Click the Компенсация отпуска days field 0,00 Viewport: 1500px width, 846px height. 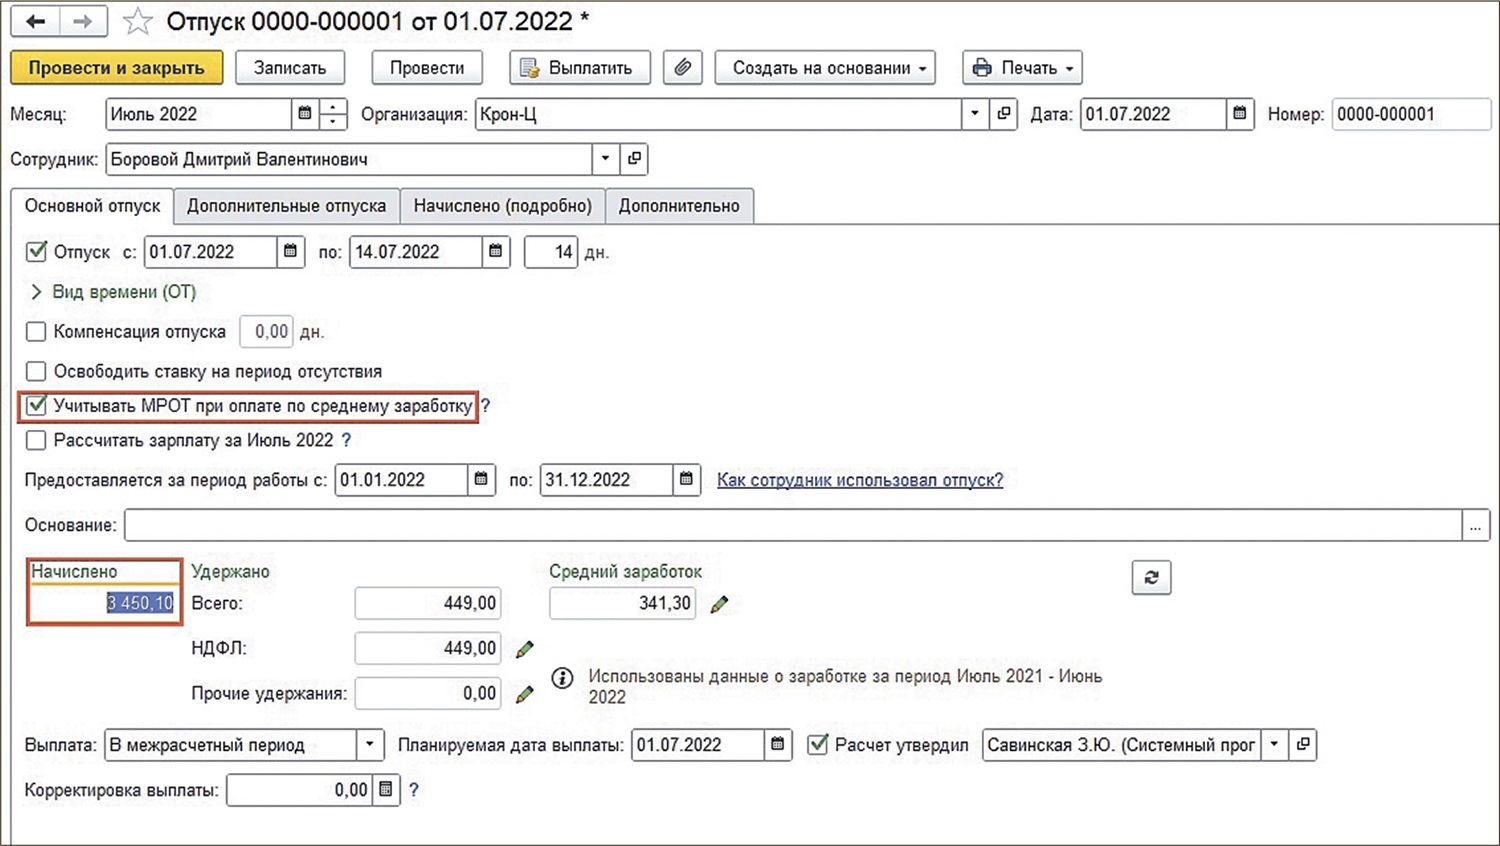click(x=266, y=331)
